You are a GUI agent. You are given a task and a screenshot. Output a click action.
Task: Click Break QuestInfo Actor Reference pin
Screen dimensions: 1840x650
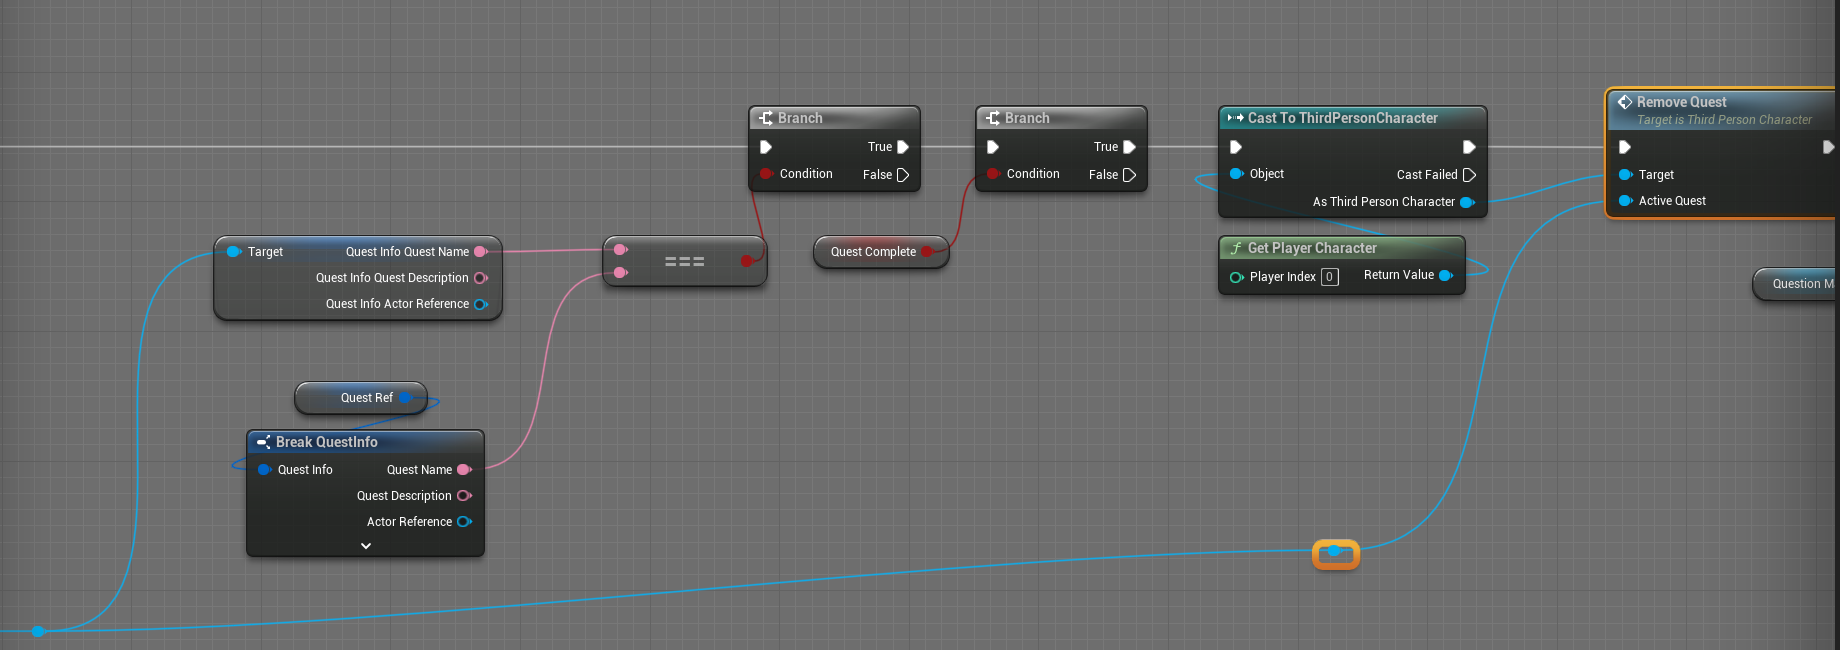(464, 522)
